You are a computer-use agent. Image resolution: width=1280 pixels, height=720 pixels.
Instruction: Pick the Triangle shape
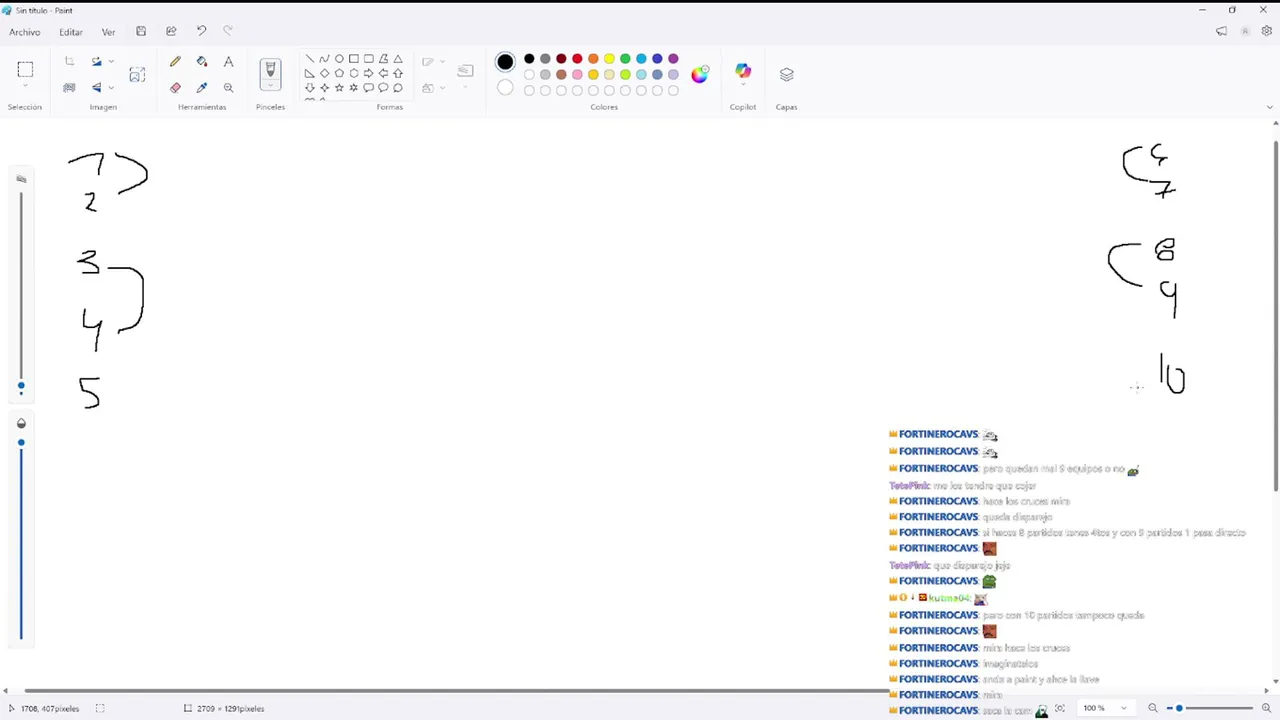[398, 59]
